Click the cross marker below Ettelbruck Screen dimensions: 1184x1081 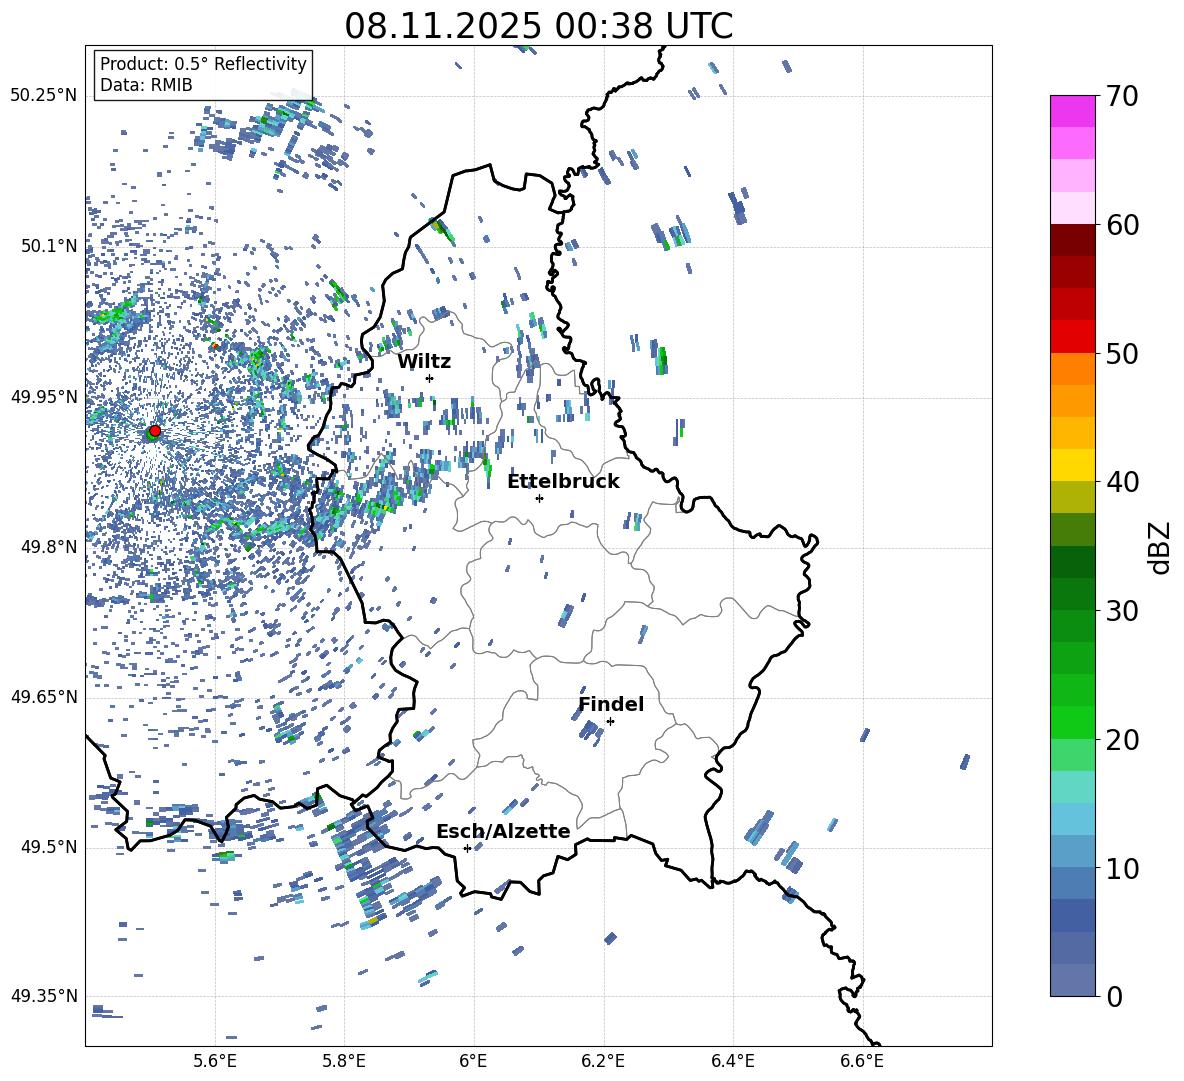point(539,498)
